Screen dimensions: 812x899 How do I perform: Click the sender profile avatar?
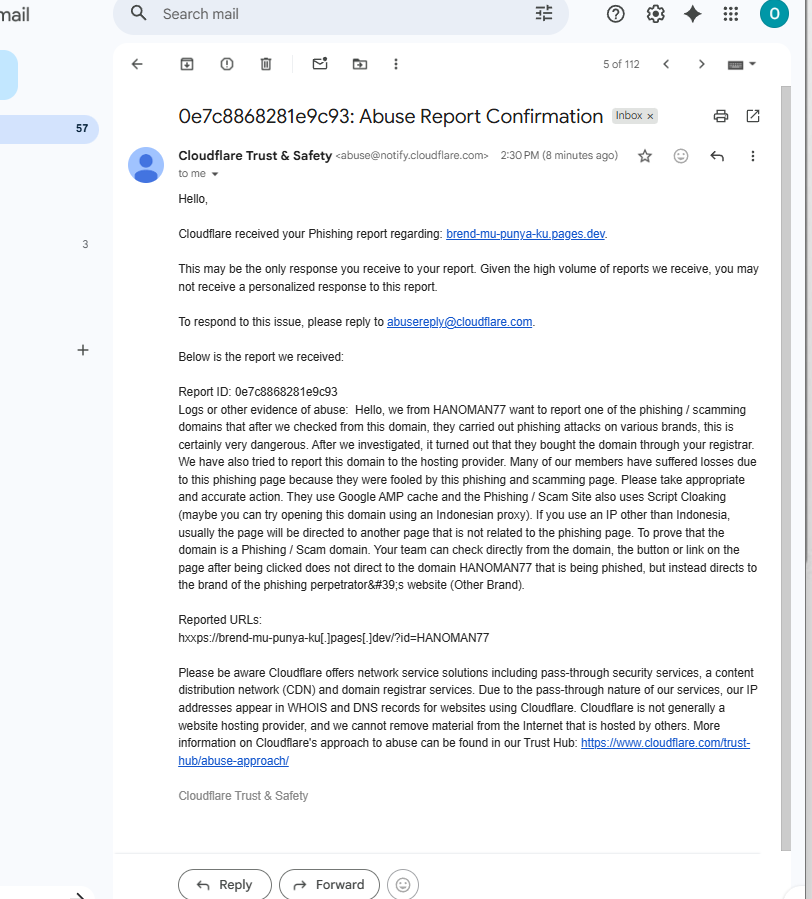(146, 165)
